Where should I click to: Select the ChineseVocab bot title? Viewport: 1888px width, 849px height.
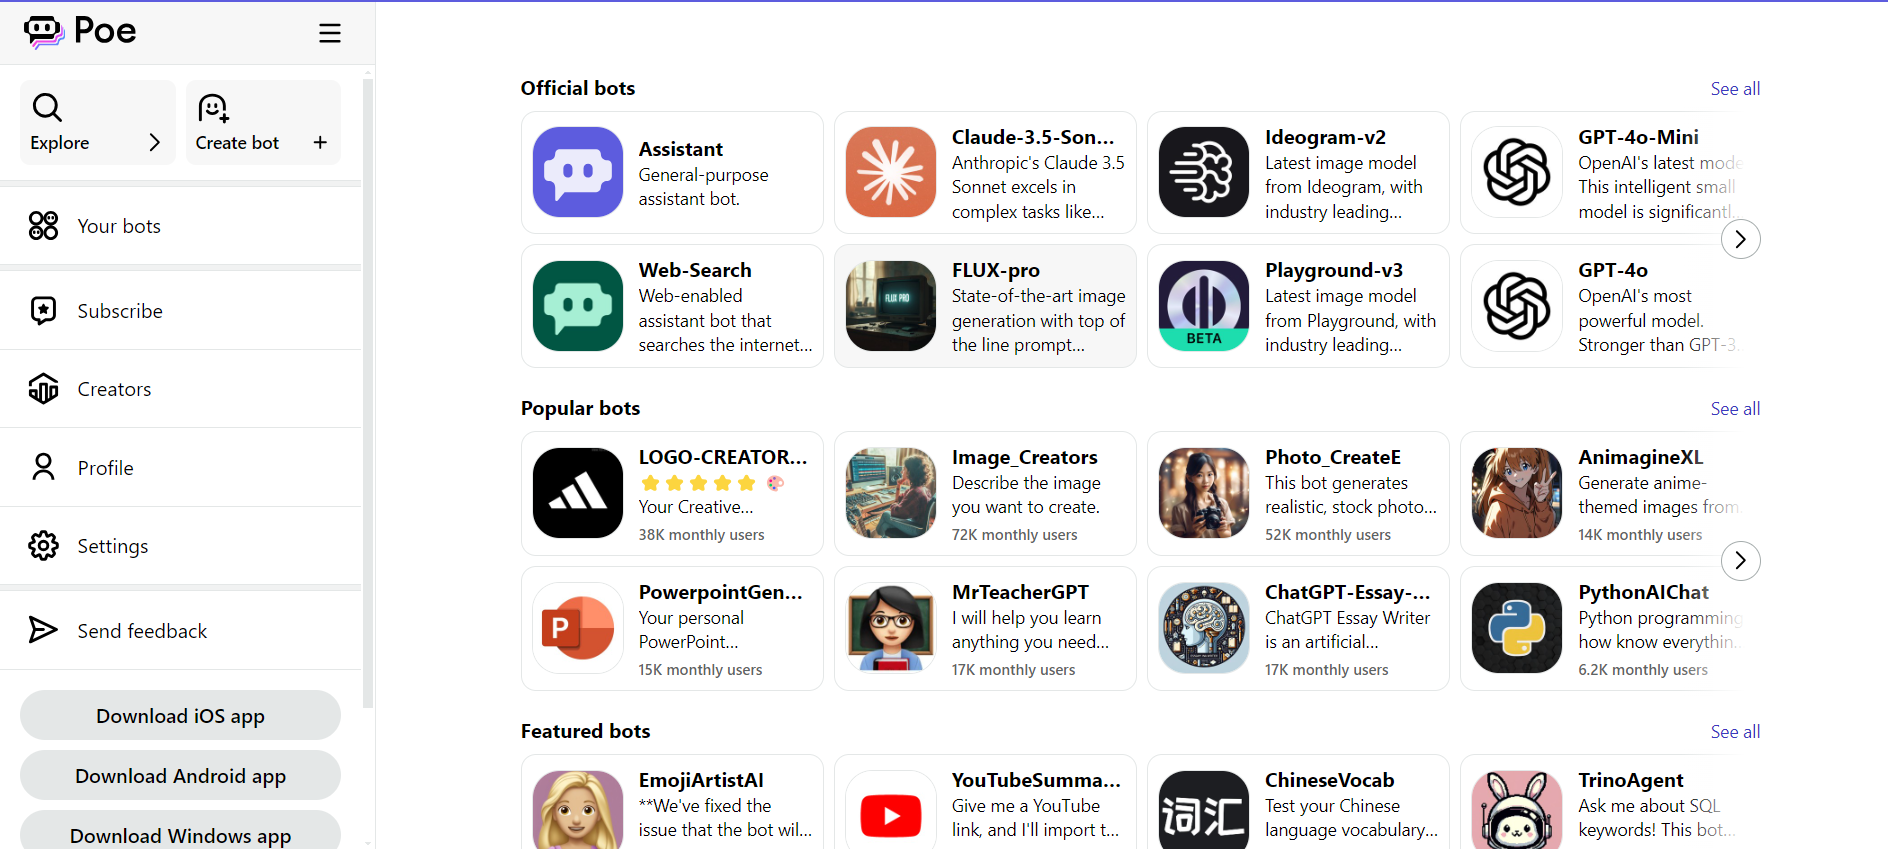1329,780
